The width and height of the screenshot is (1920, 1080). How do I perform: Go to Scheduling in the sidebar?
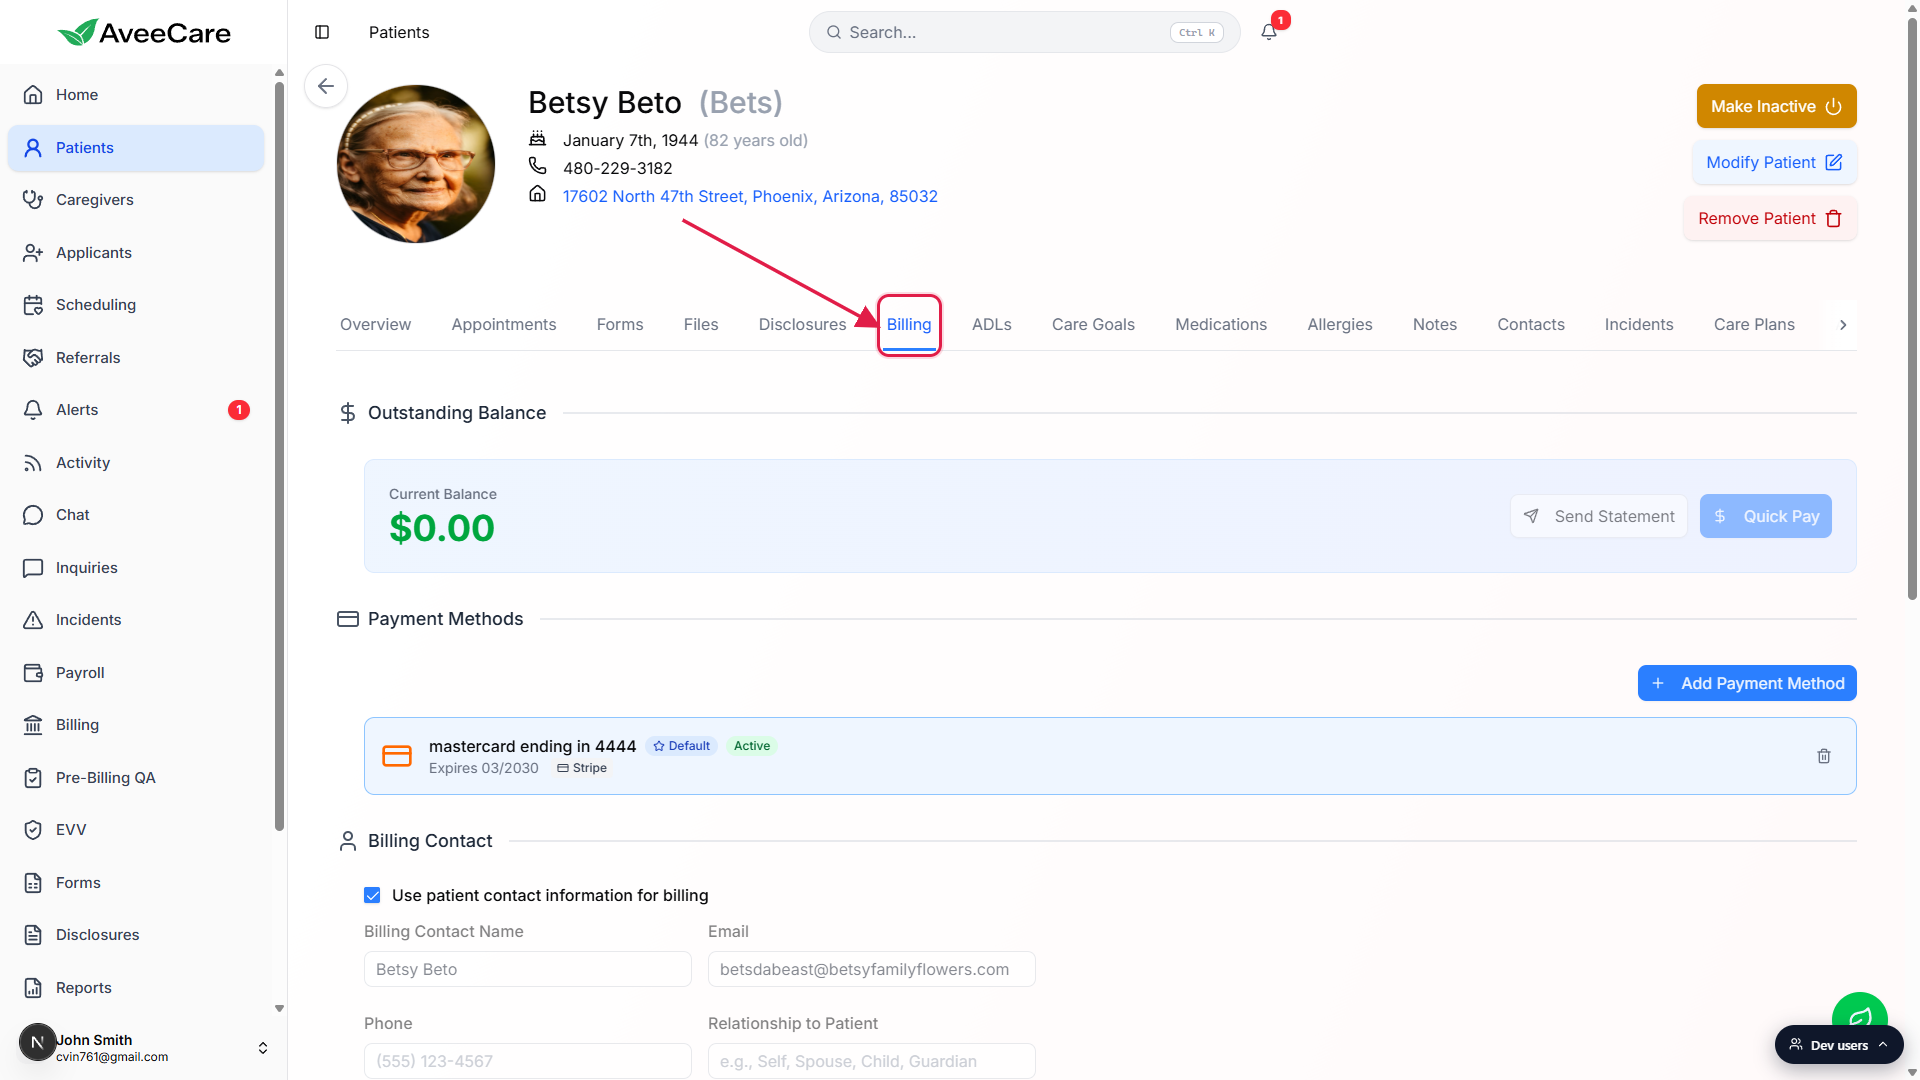(x=135, y=305)
